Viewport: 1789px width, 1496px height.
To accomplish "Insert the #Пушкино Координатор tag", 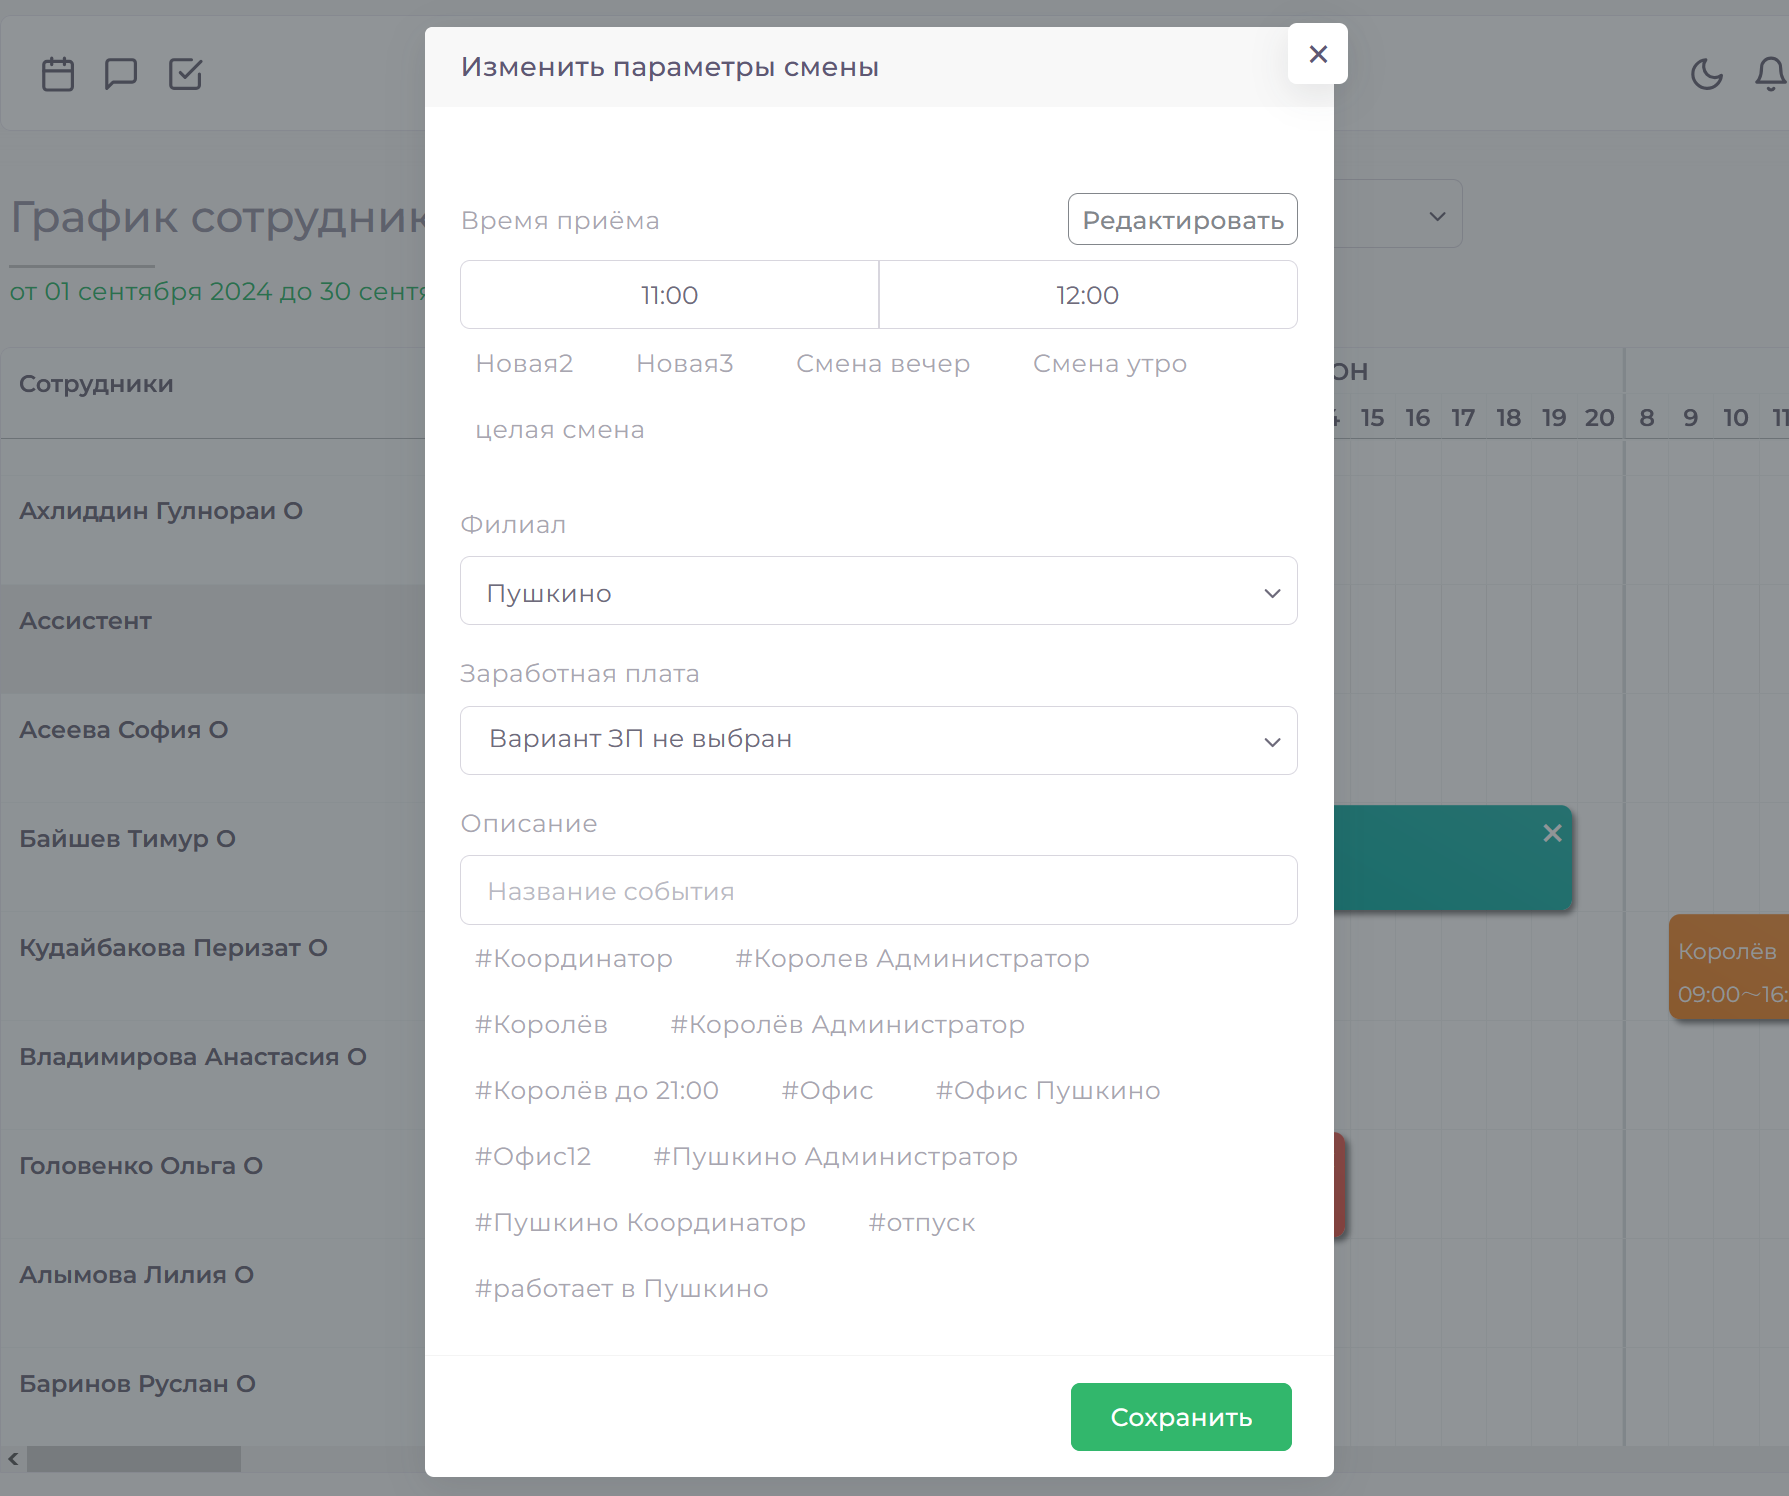I will pyautogui.click(x=640, y=1222).
